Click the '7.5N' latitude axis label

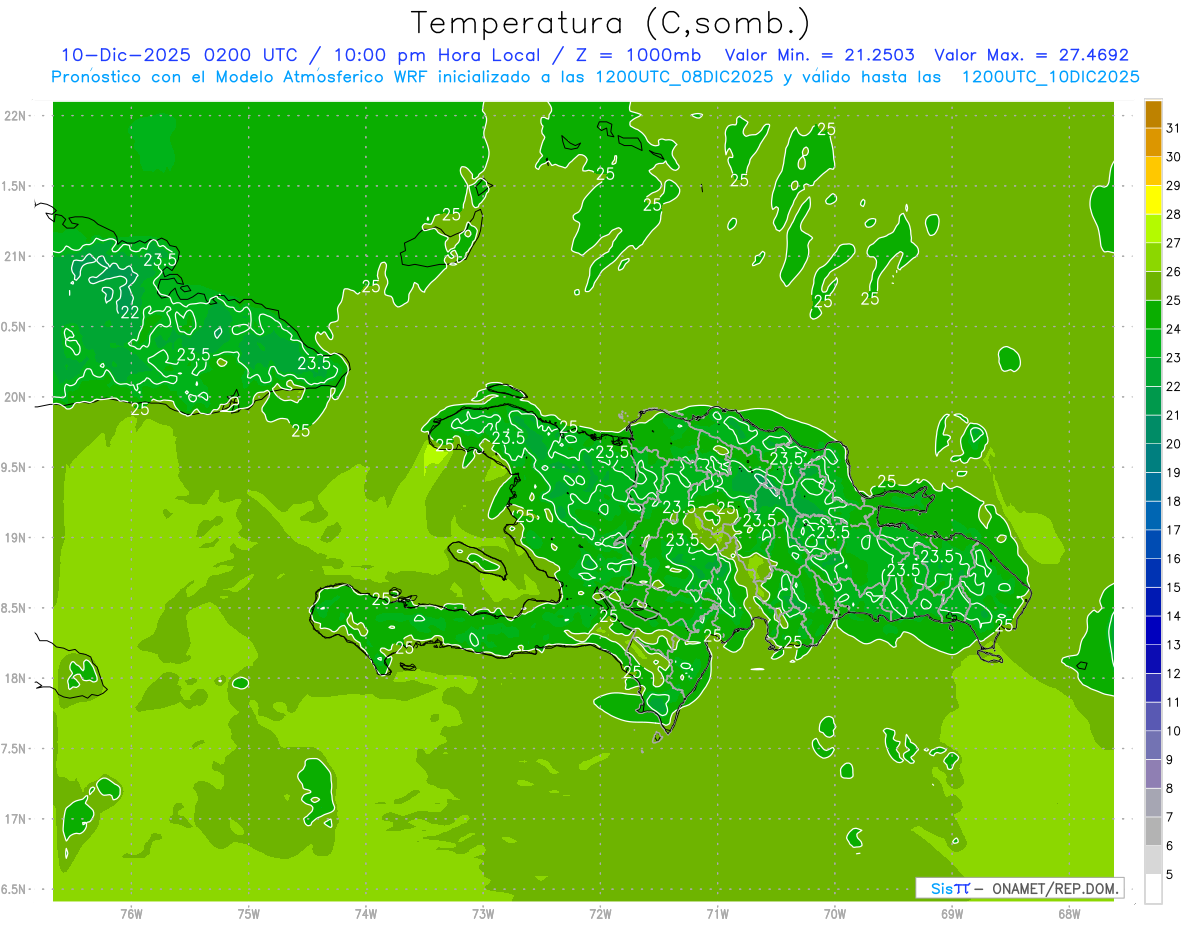coord(15,748)
